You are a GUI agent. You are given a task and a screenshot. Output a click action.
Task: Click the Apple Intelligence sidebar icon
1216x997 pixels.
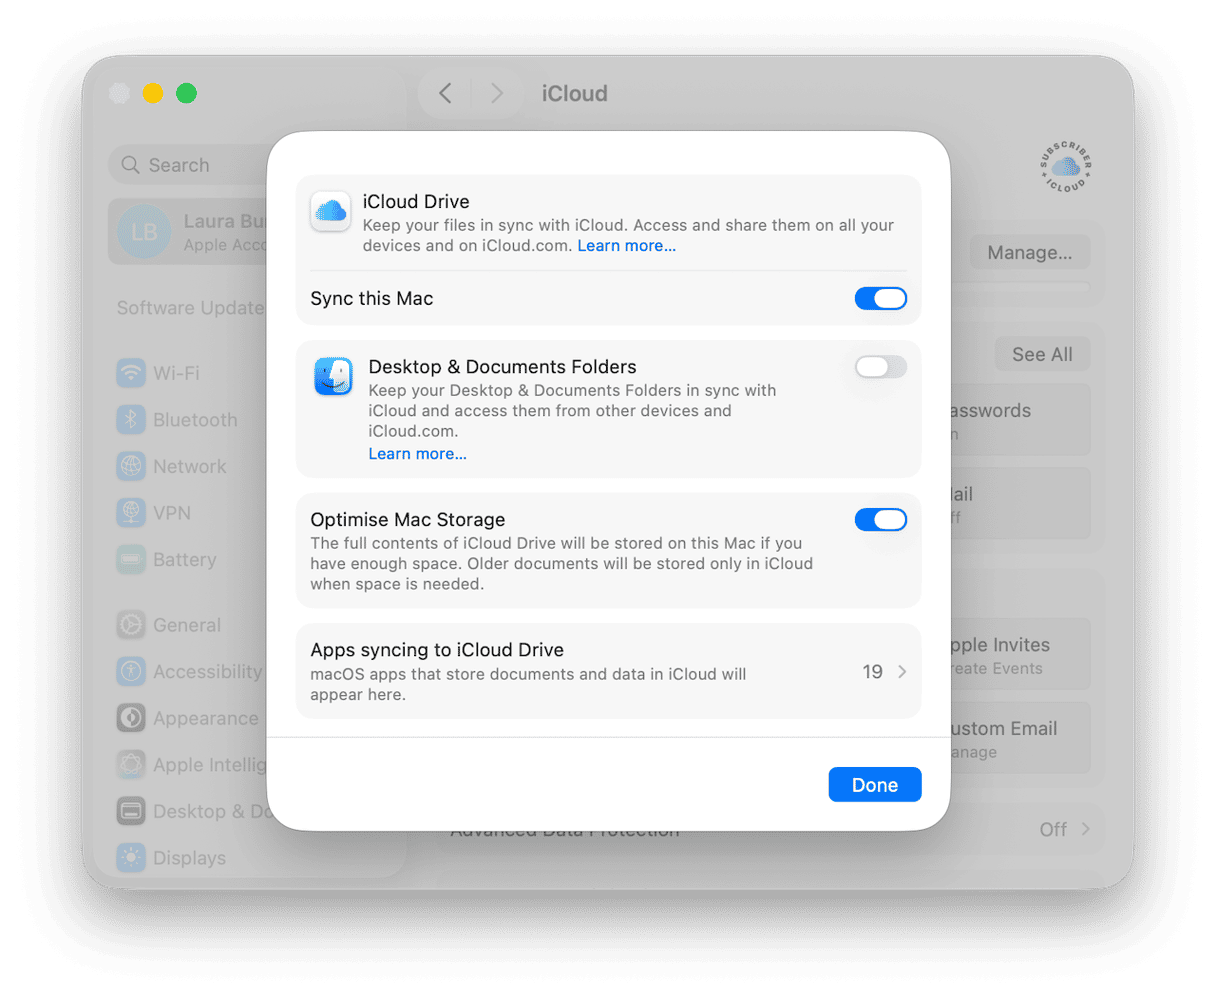tap(131, 765)
